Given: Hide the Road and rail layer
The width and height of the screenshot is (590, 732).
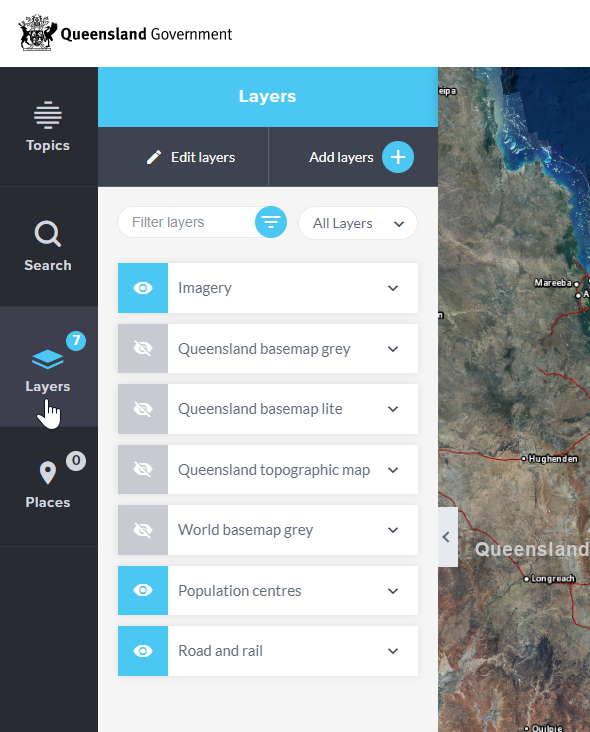Looking at the screenshot, I should (x=143, y=651).
